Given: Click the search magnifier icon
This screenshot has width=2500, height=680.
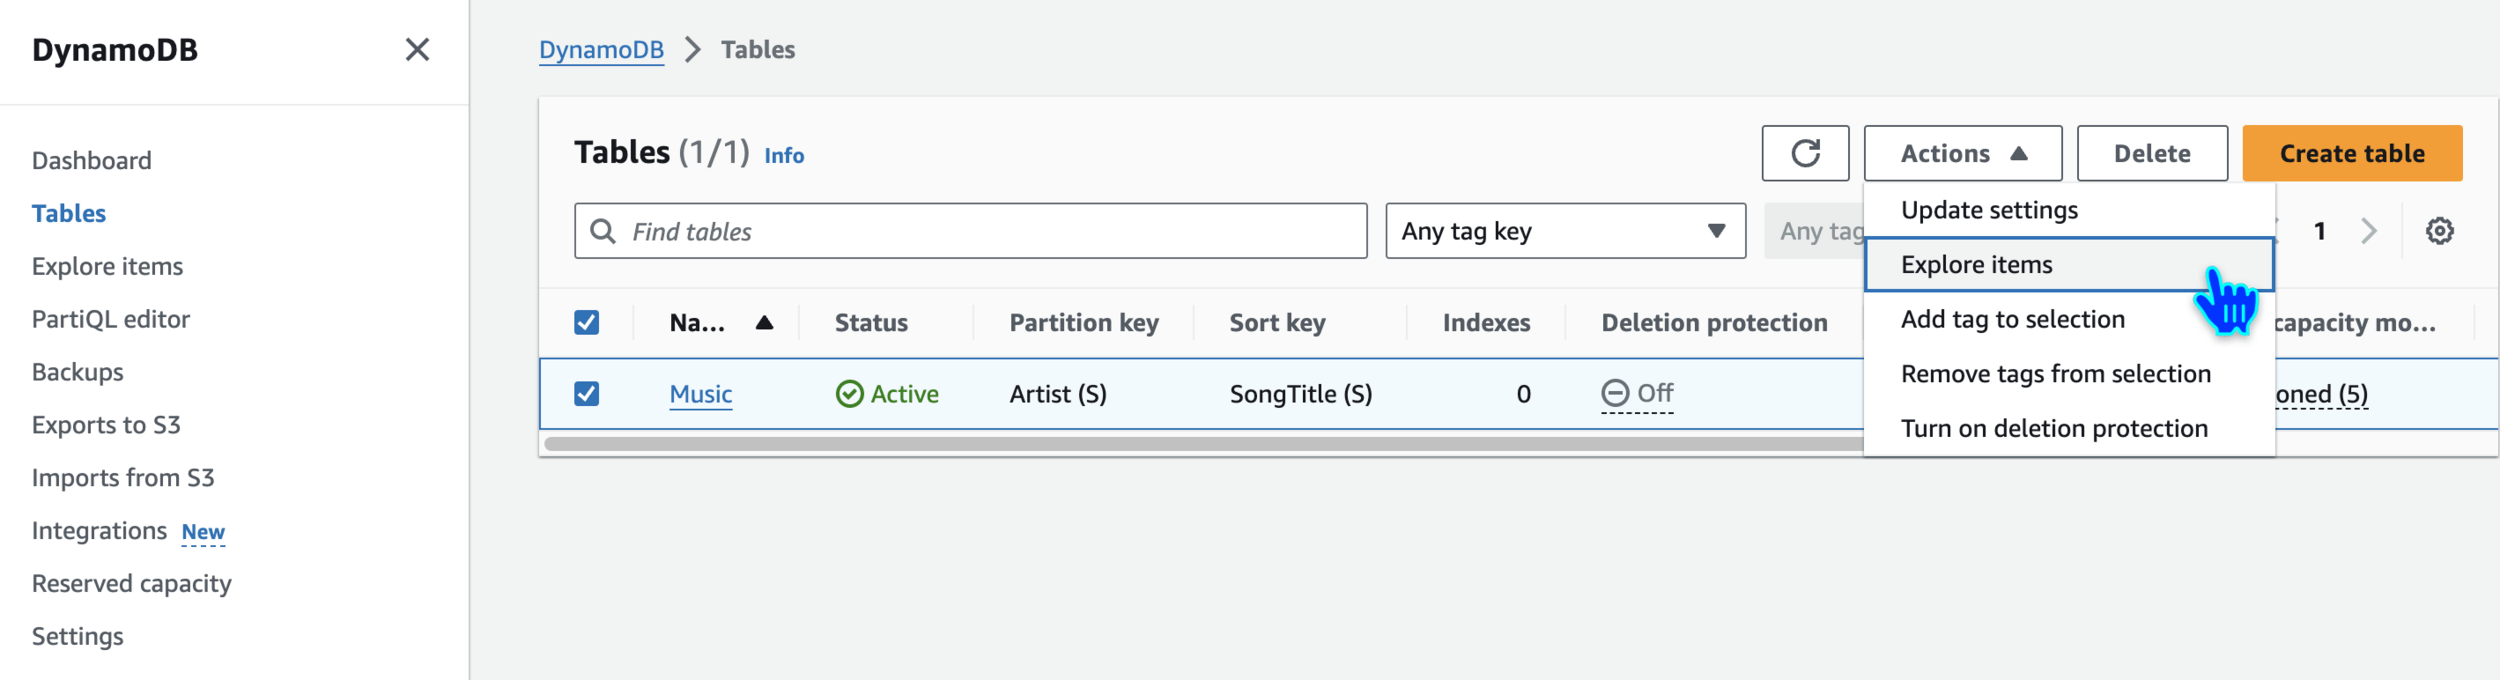Looking at the screenshot, I should (x=603, y=231).
